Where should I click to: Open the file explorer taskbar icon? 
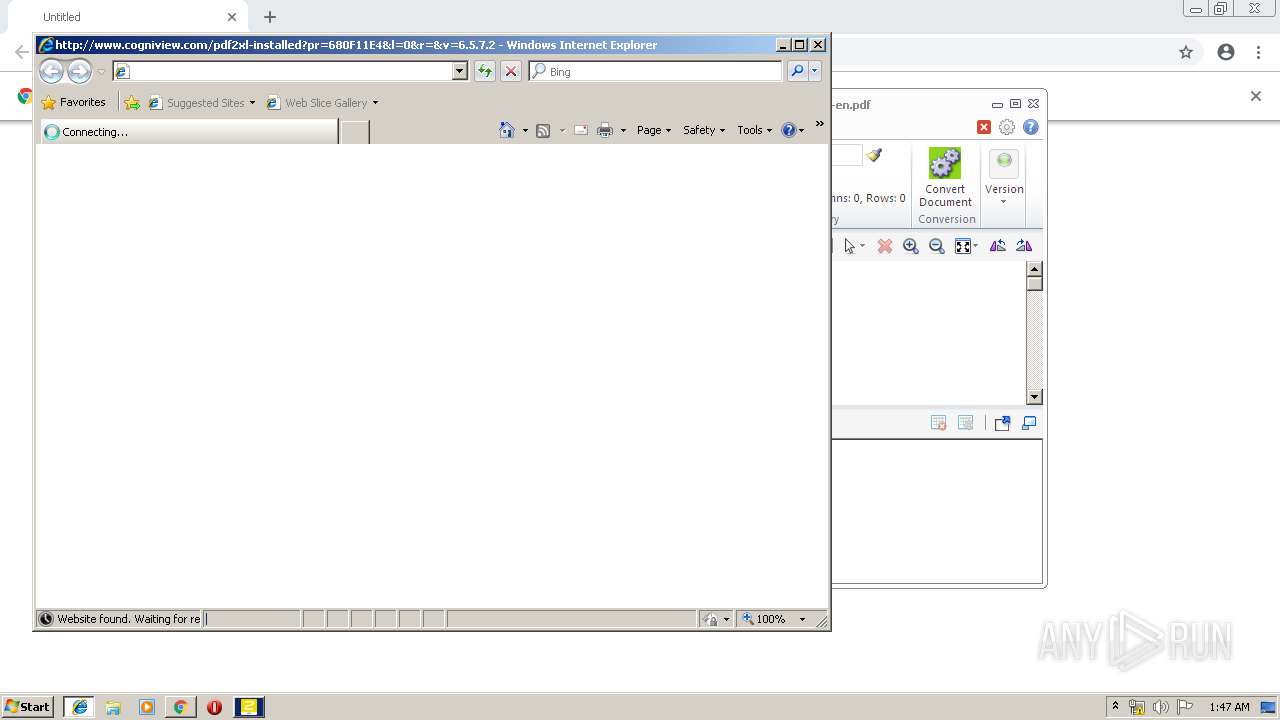113,707
